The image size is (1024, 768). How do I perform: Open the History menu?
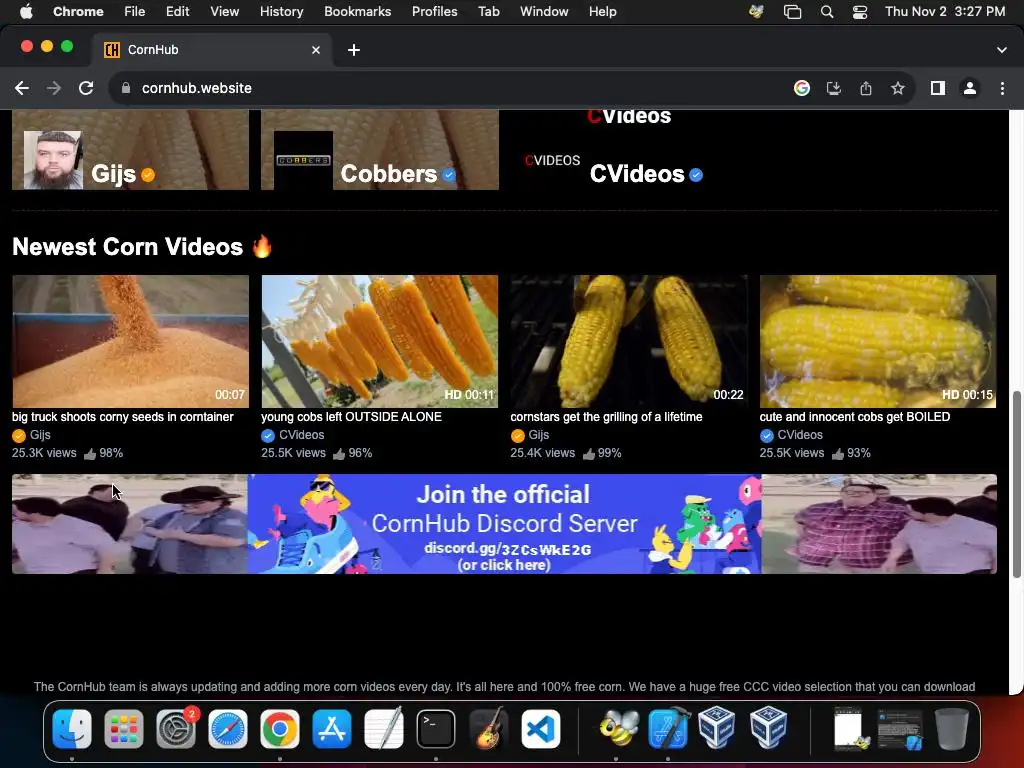click(281, 12)
